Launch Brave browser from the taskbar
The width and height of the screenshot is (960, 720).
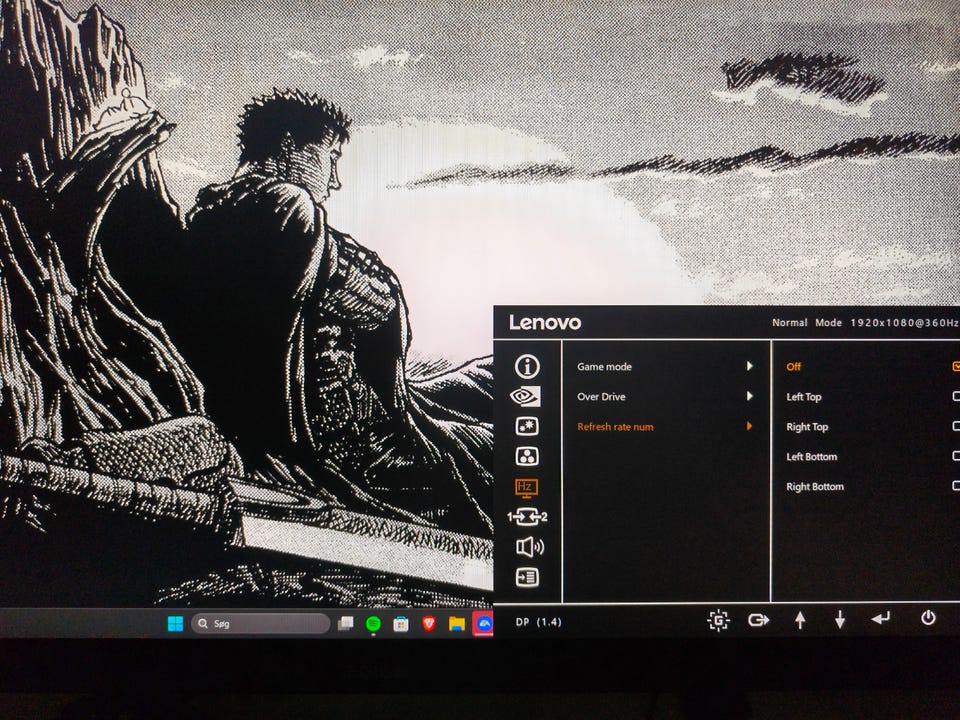429,623
